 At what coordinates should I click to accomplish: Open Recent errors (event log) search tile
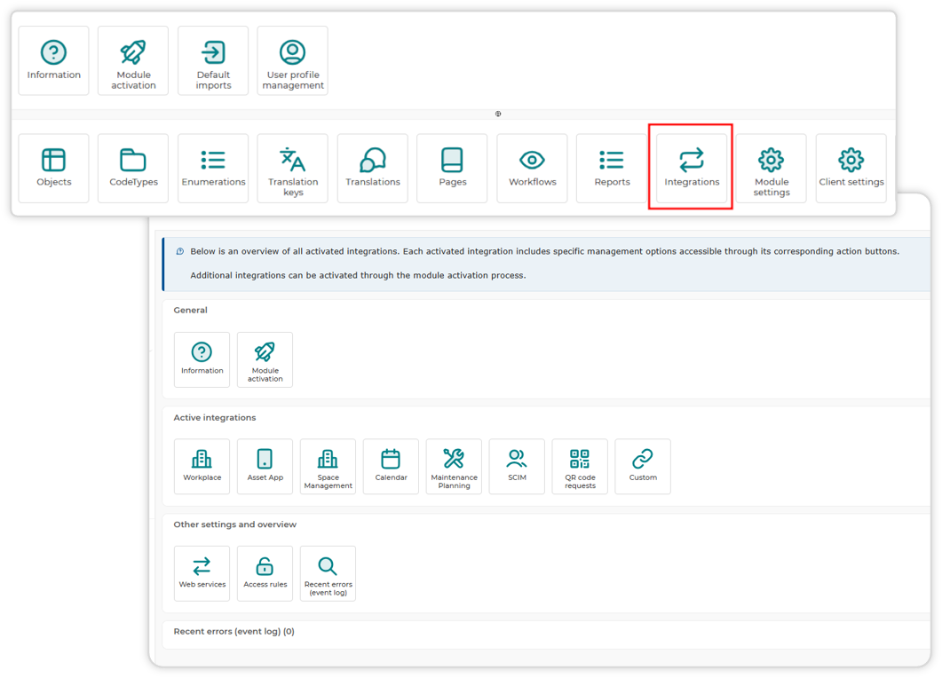[328, 573]
